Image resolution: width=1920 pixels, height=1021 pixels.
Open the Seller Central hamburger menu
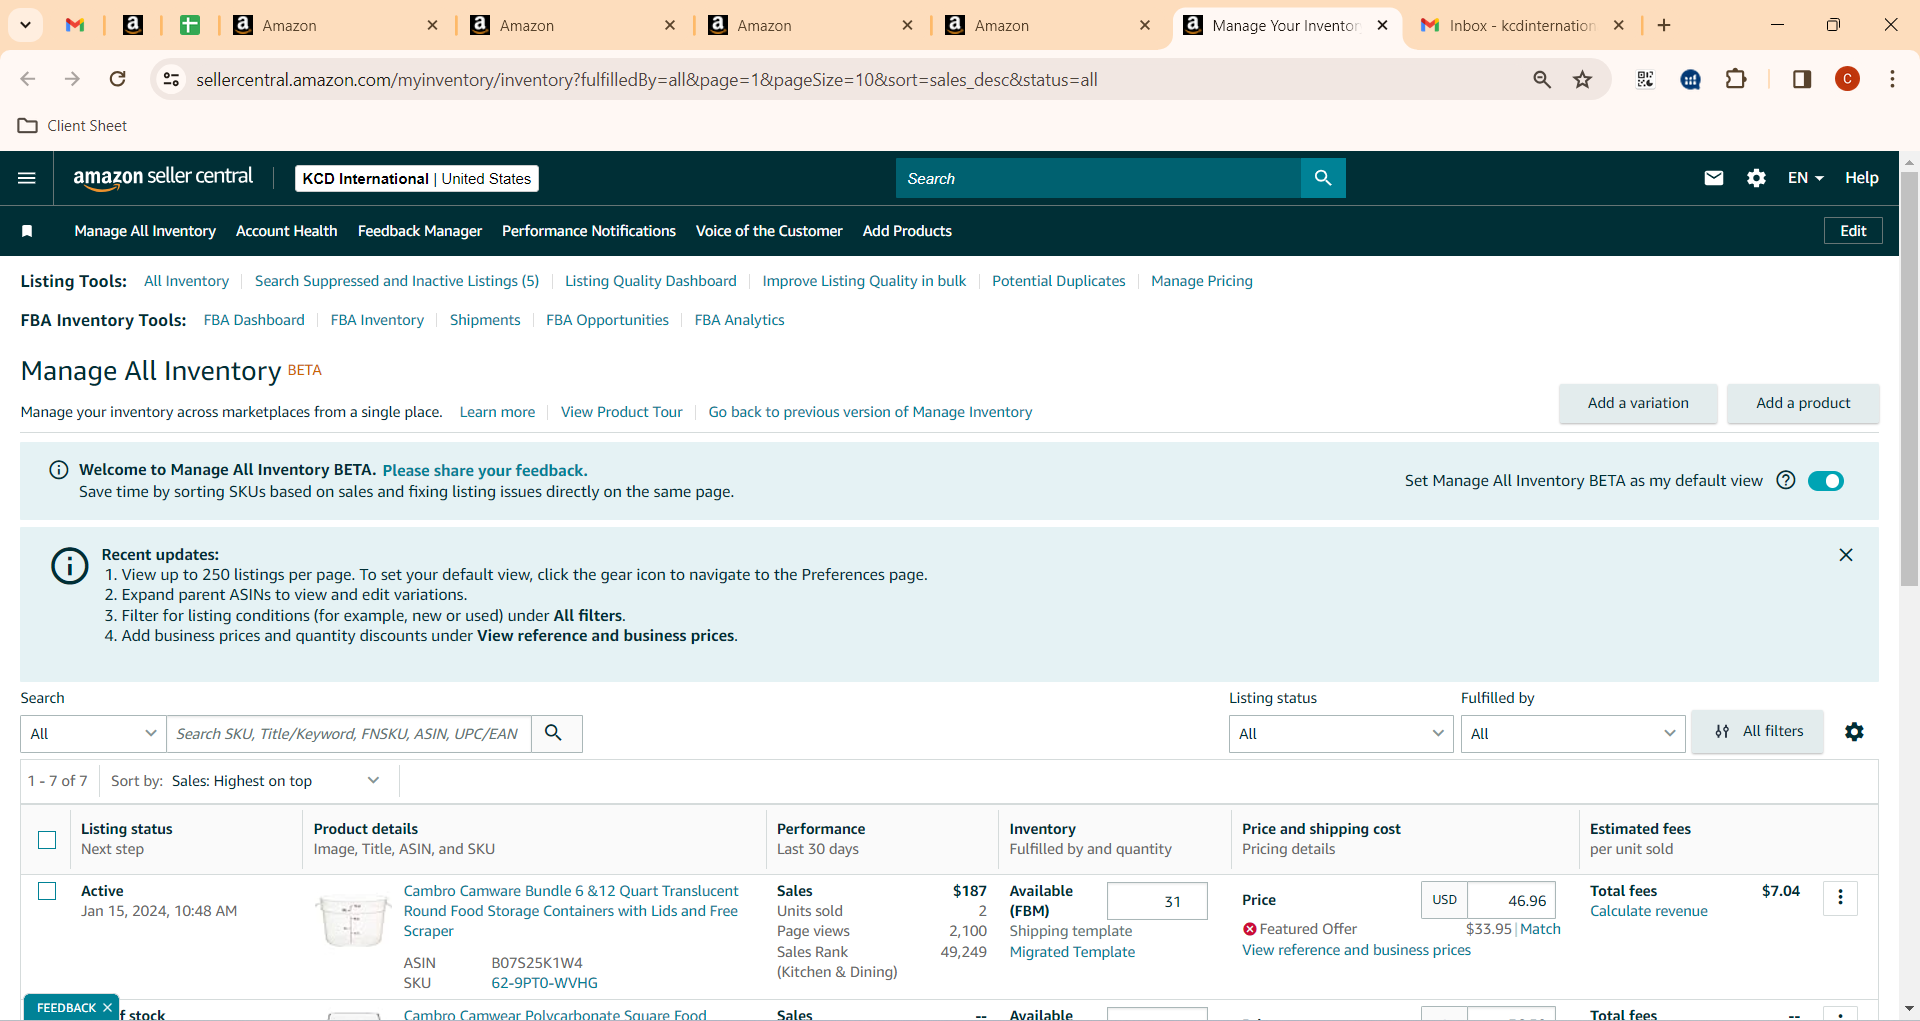coord(27,178)
